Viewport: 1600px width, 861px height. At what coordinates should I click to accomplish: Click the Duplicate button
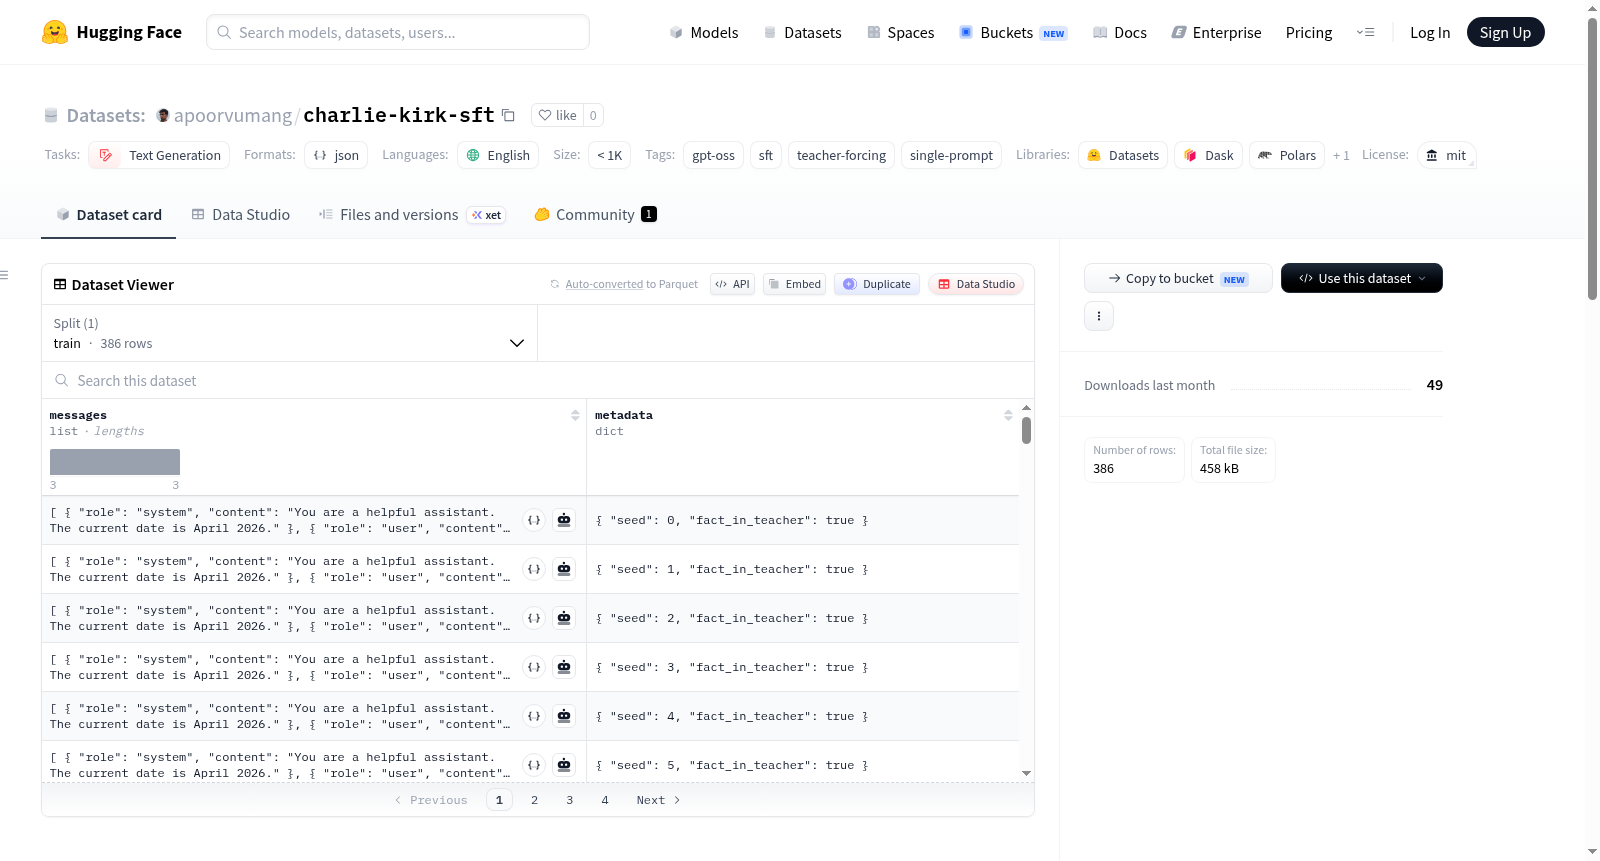point(876,284)
